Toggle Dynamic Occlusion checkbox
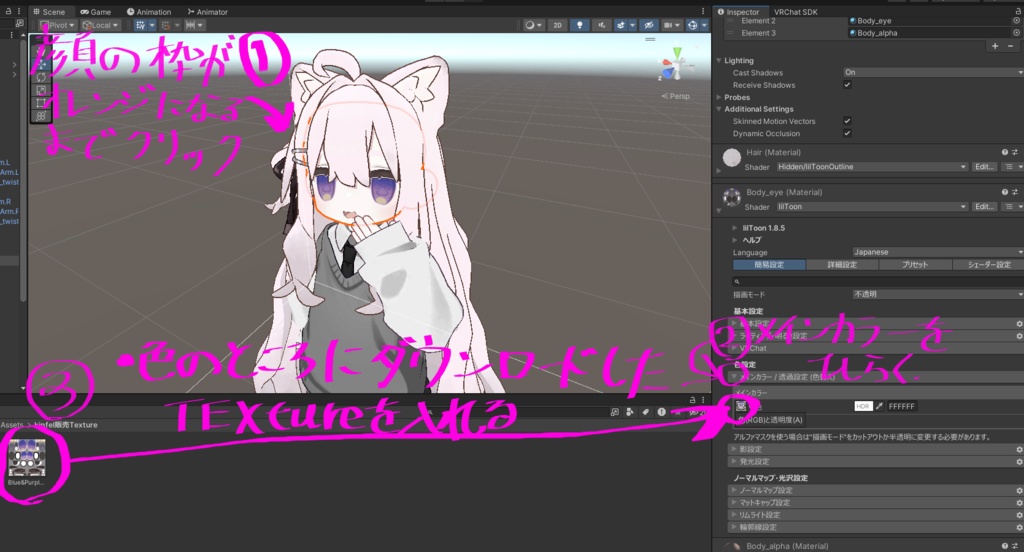Image resolution: width=1024 pixels, height=552 pixels. [x=847, y=133]
